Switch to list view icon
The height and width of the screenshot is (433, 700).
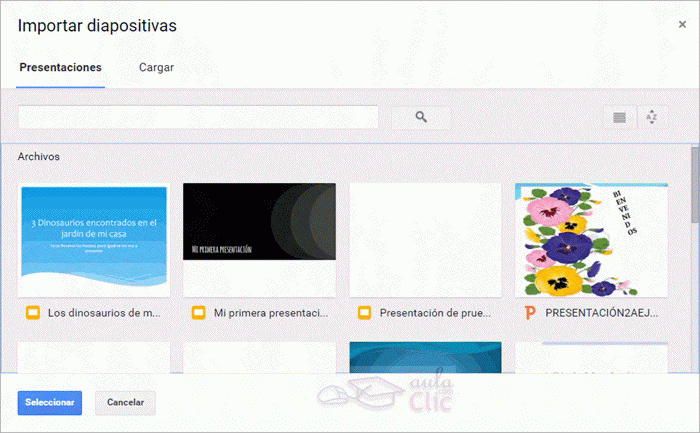point(620,117)
